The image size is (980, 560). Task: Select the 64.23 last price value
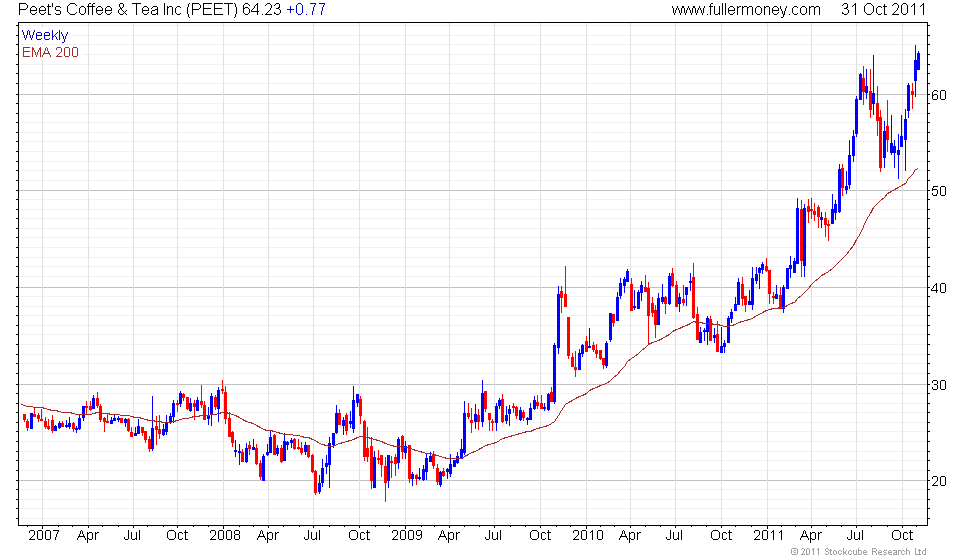[262, 10]
